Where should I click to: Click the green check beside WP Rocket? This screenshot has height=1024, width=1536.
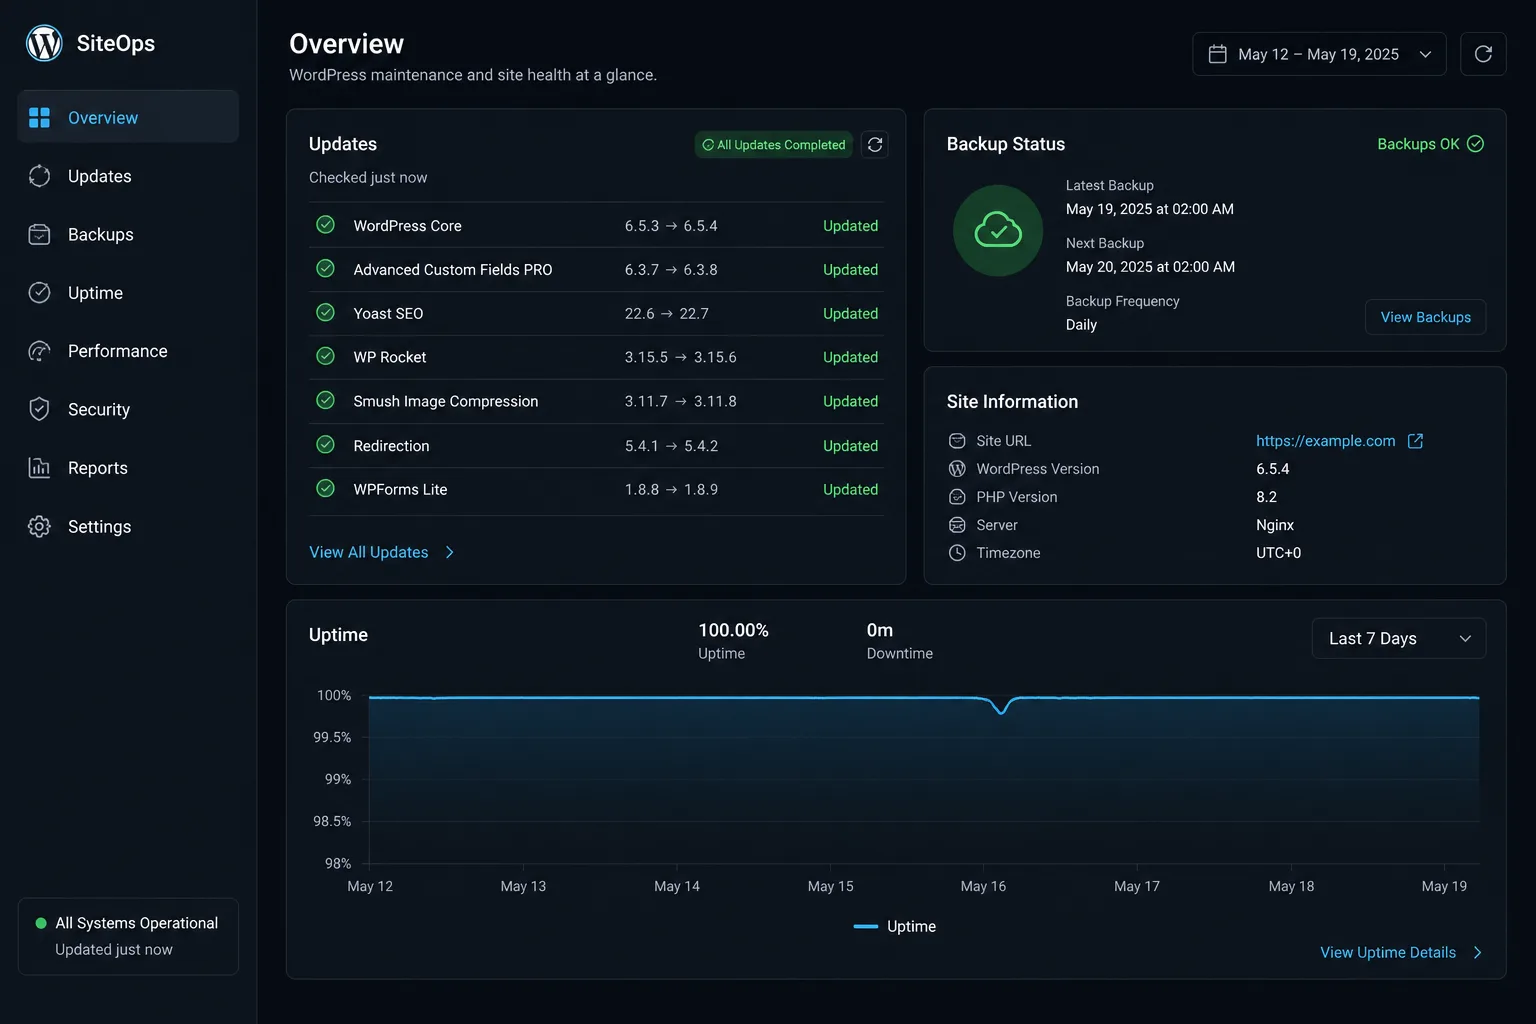tap(325, 356)
